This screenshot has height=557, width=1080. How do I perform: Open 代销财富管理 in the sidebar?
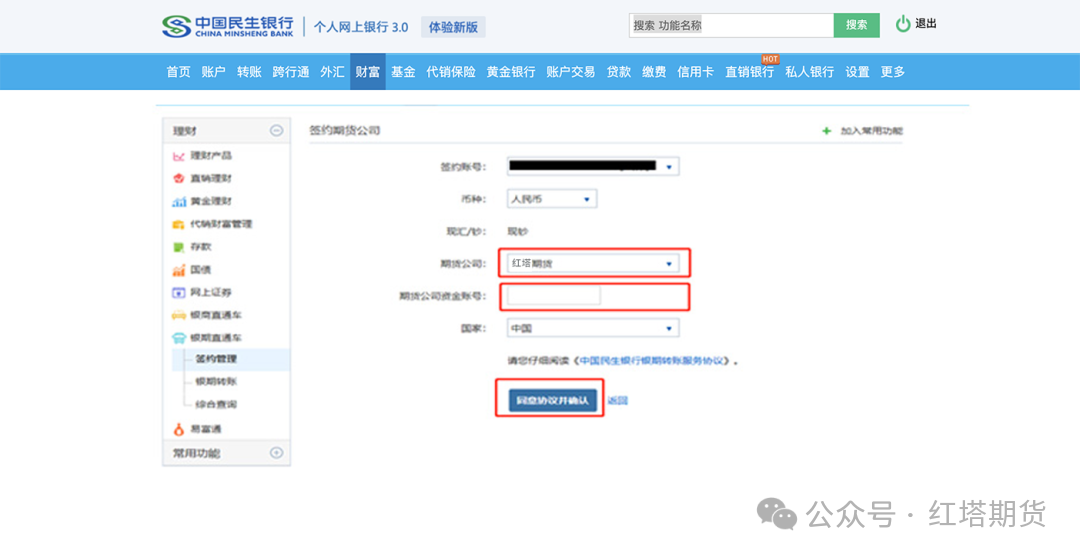click(x=221, y=224)
